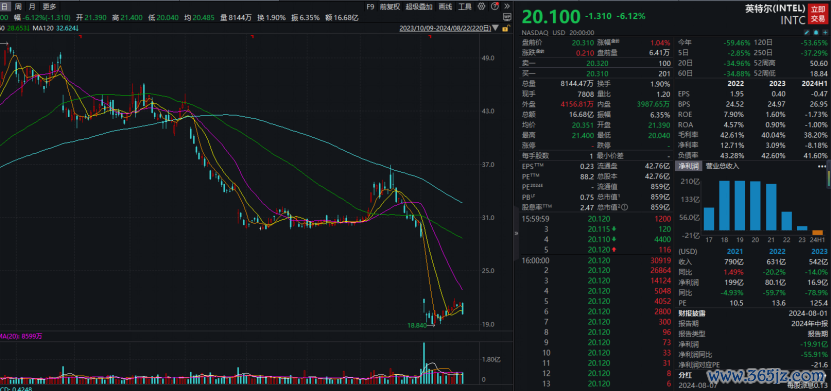Click the 内盘 value 3987.65万
Image resolution: width=831 pixels, height=391 pixels.
click(x=653, y=104)
